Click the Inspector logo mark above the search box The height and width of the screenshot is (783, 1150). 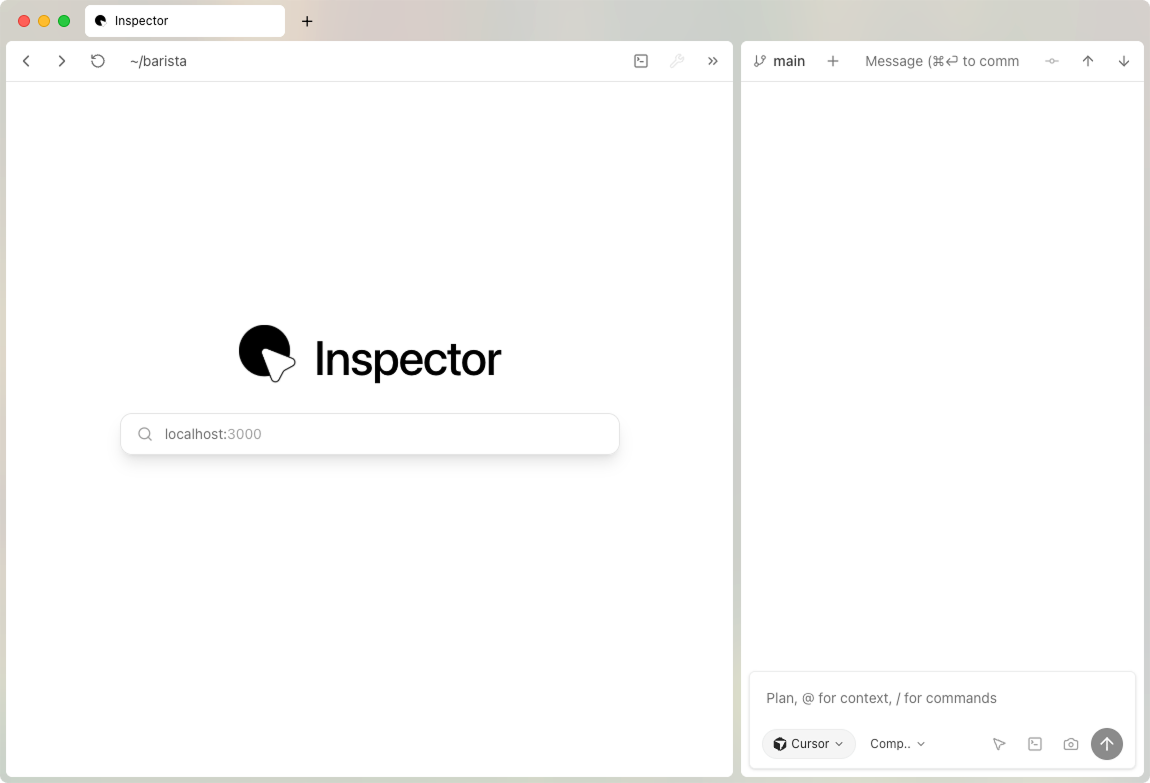click(x=266, y=353)
